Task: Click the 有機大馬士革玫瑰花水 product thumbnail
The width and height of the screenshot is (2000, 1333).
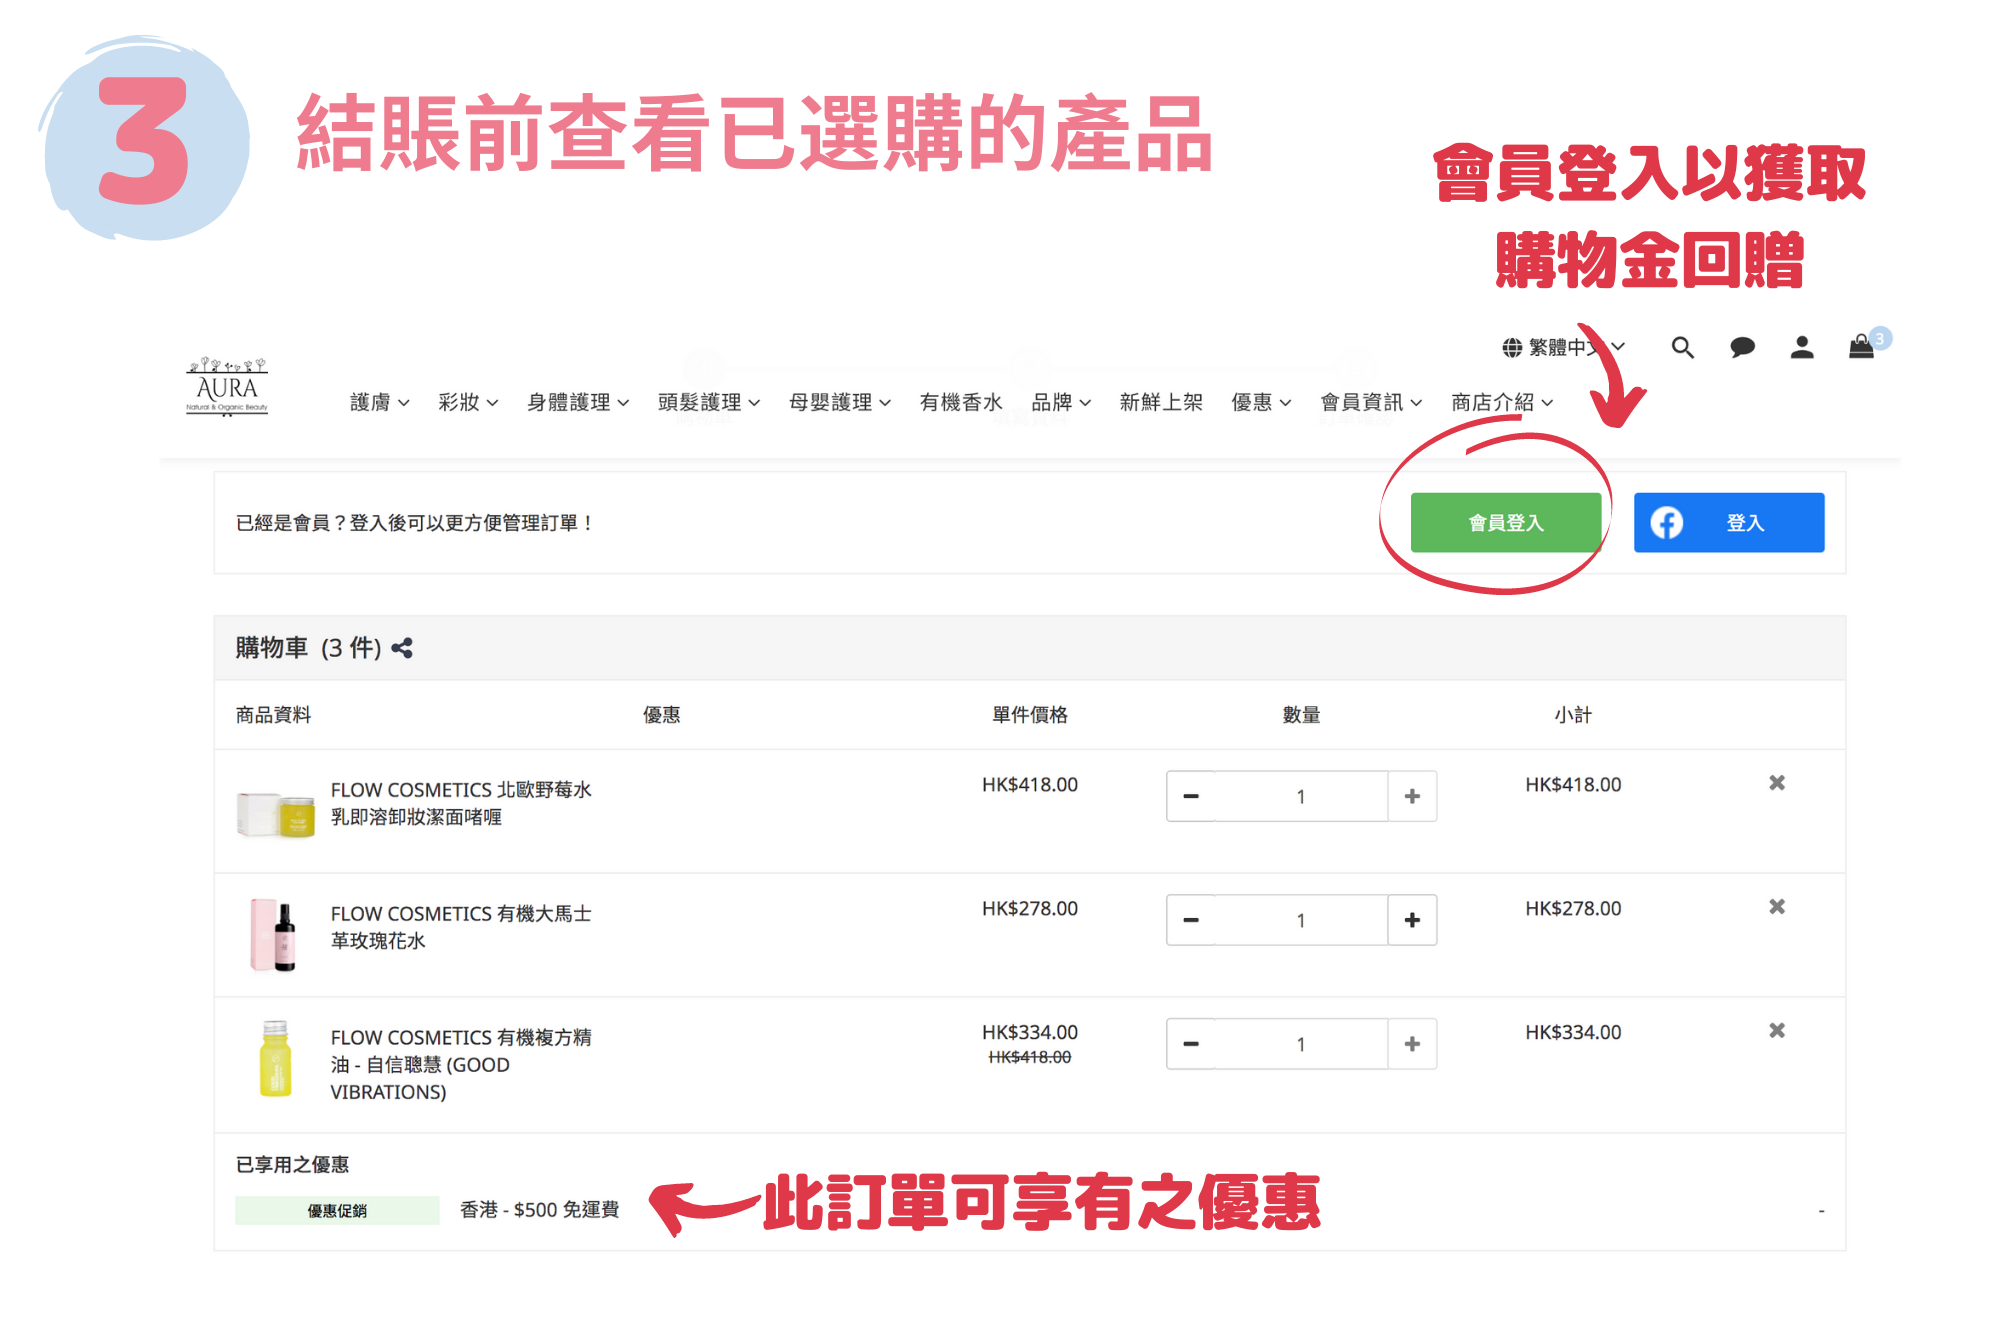Action: click(x=274, y=934)
